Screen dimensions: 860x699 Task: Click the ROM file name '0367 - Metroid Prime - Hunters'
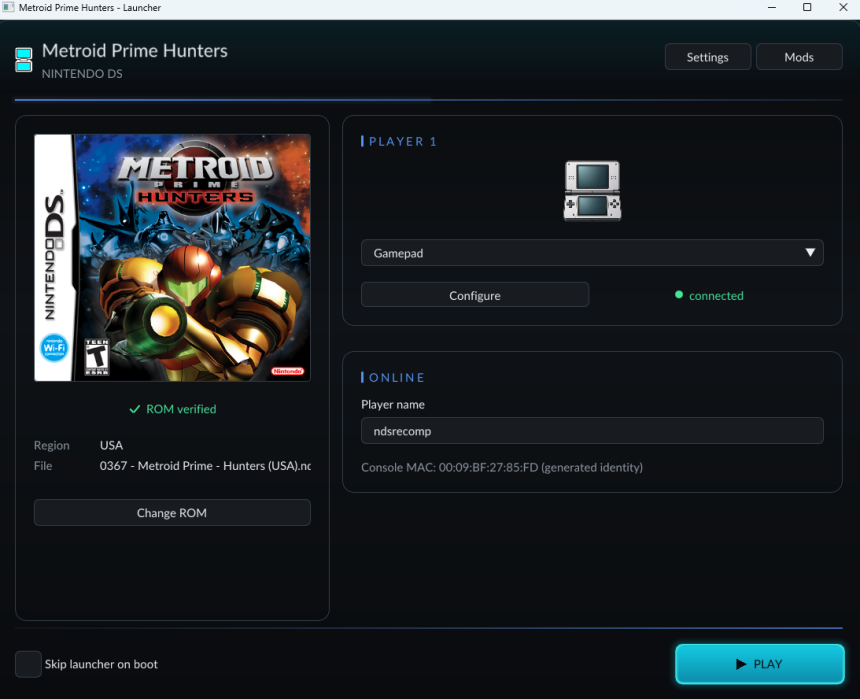tap(205, 466)
